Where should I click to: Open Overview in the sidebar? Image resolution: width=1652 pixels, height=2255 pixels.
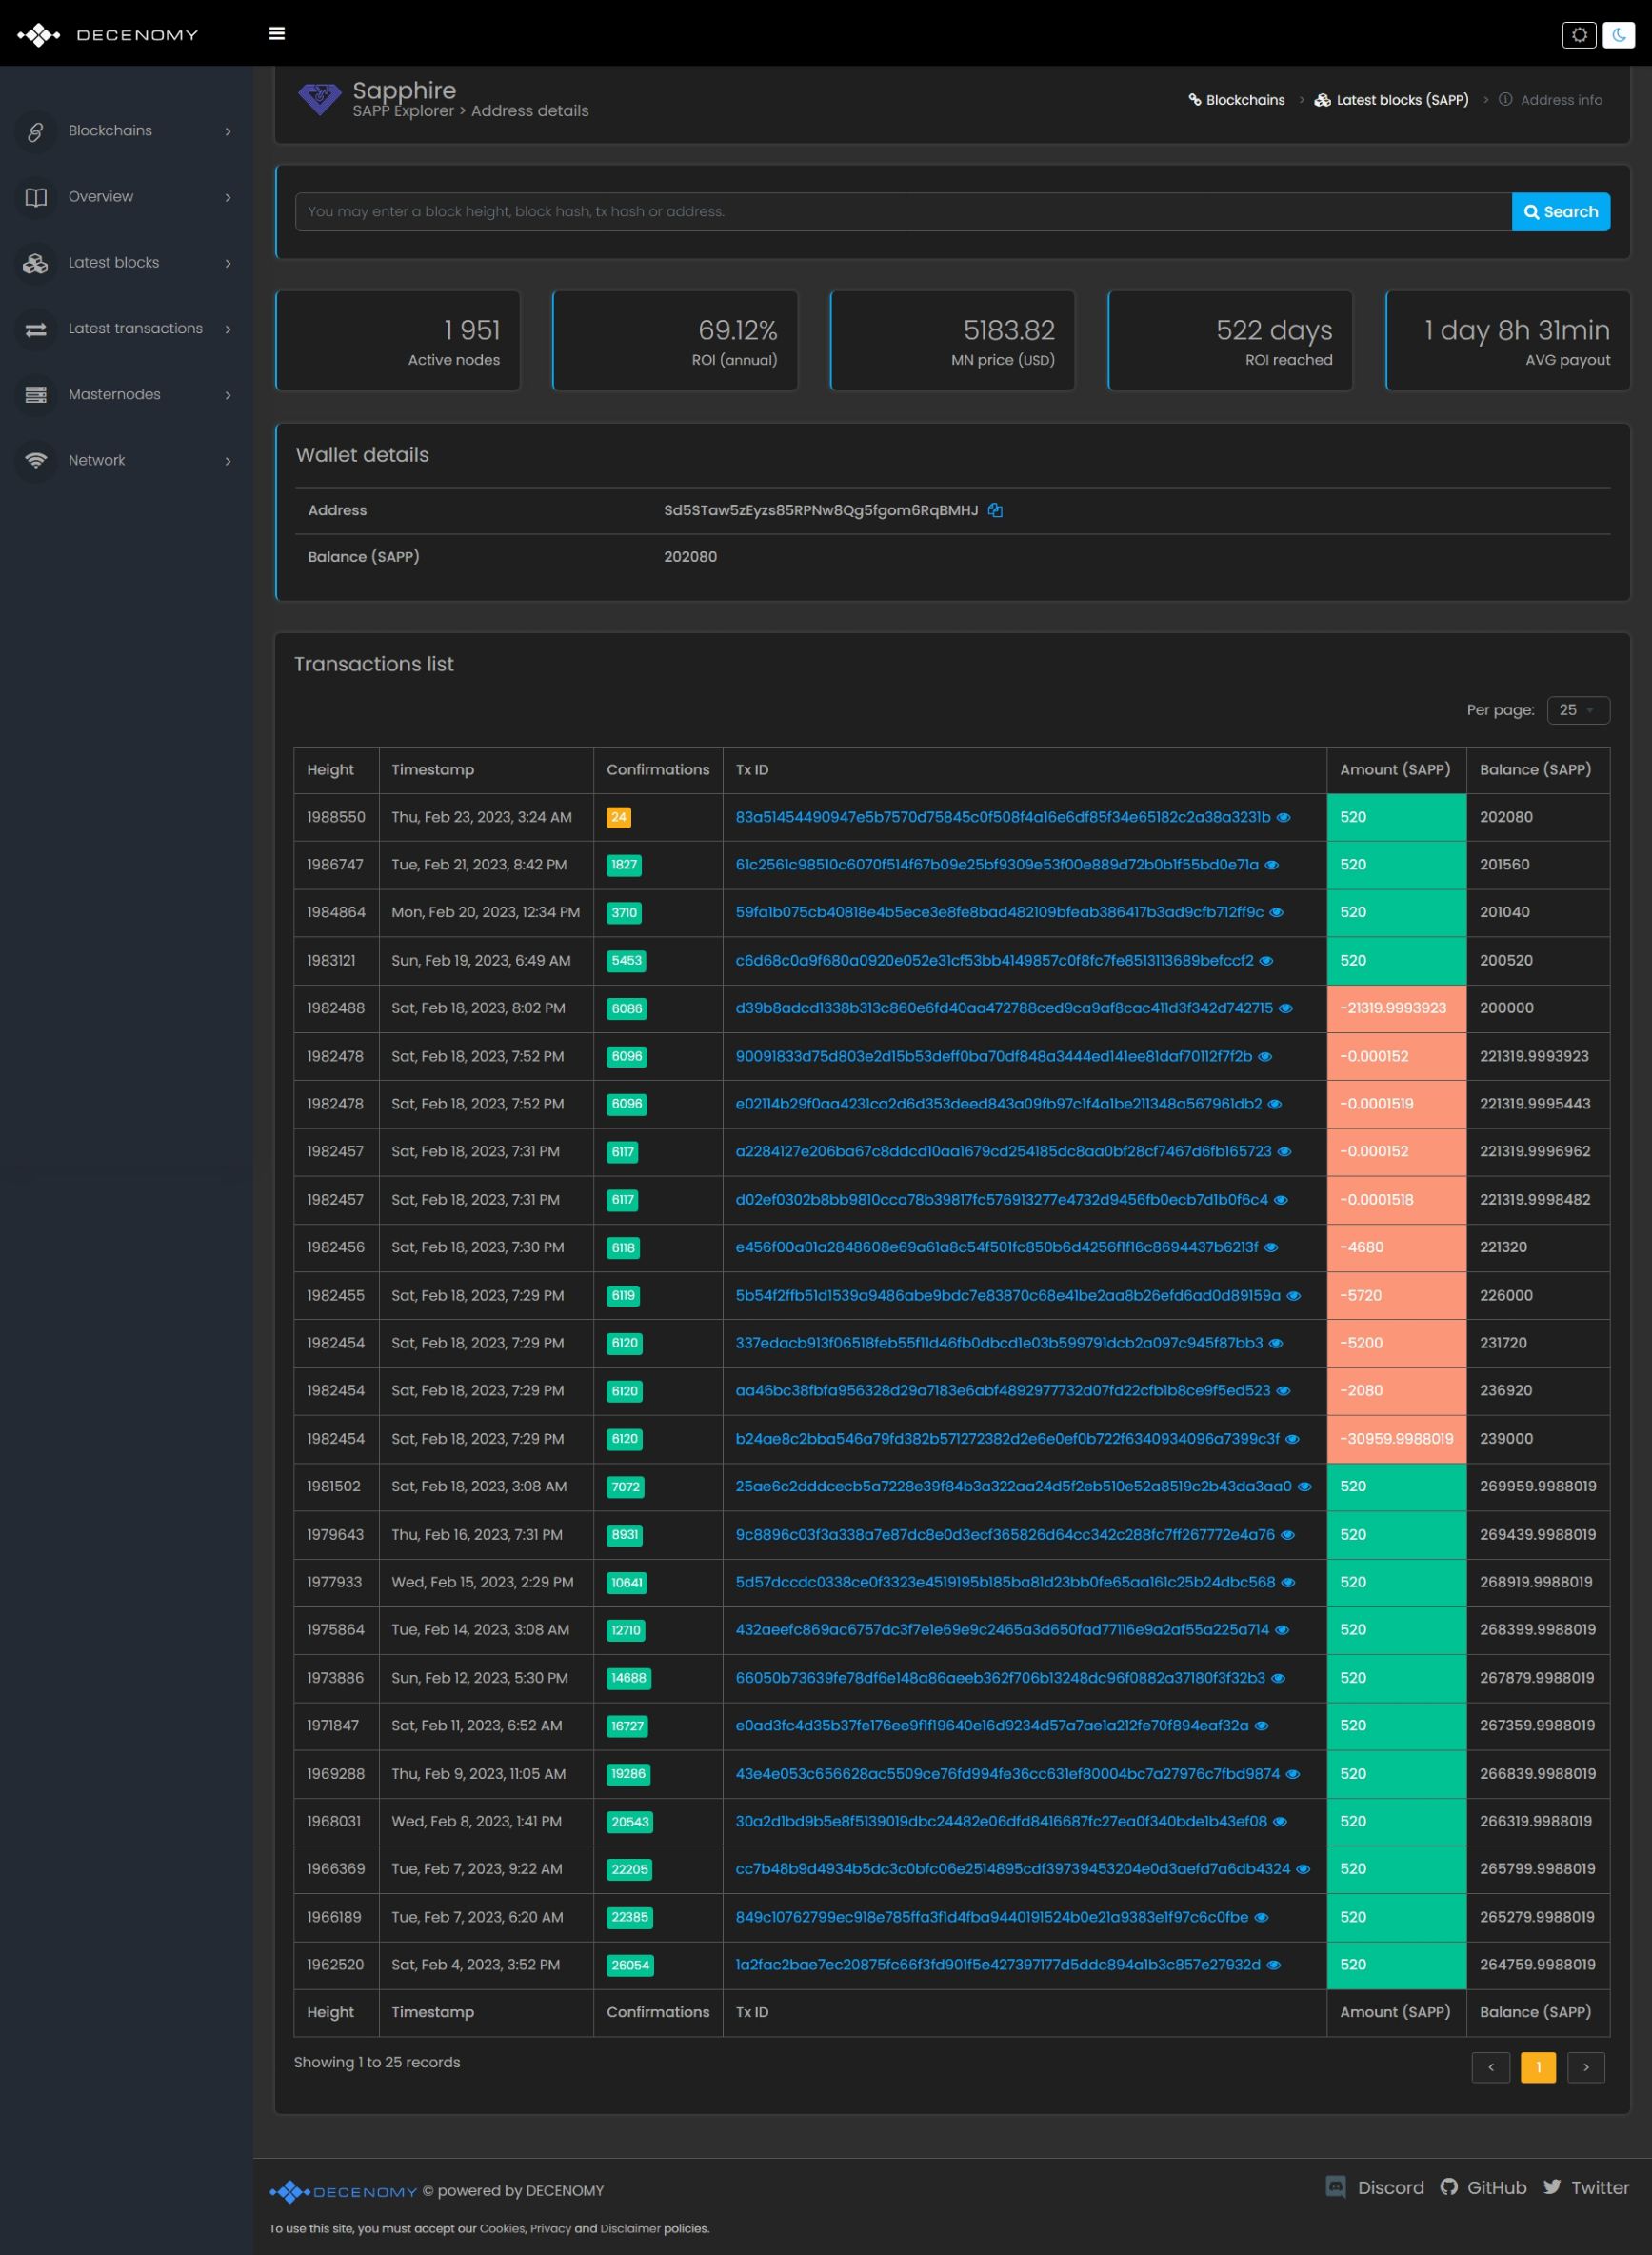pyautogui.click(x=100, y=197)
